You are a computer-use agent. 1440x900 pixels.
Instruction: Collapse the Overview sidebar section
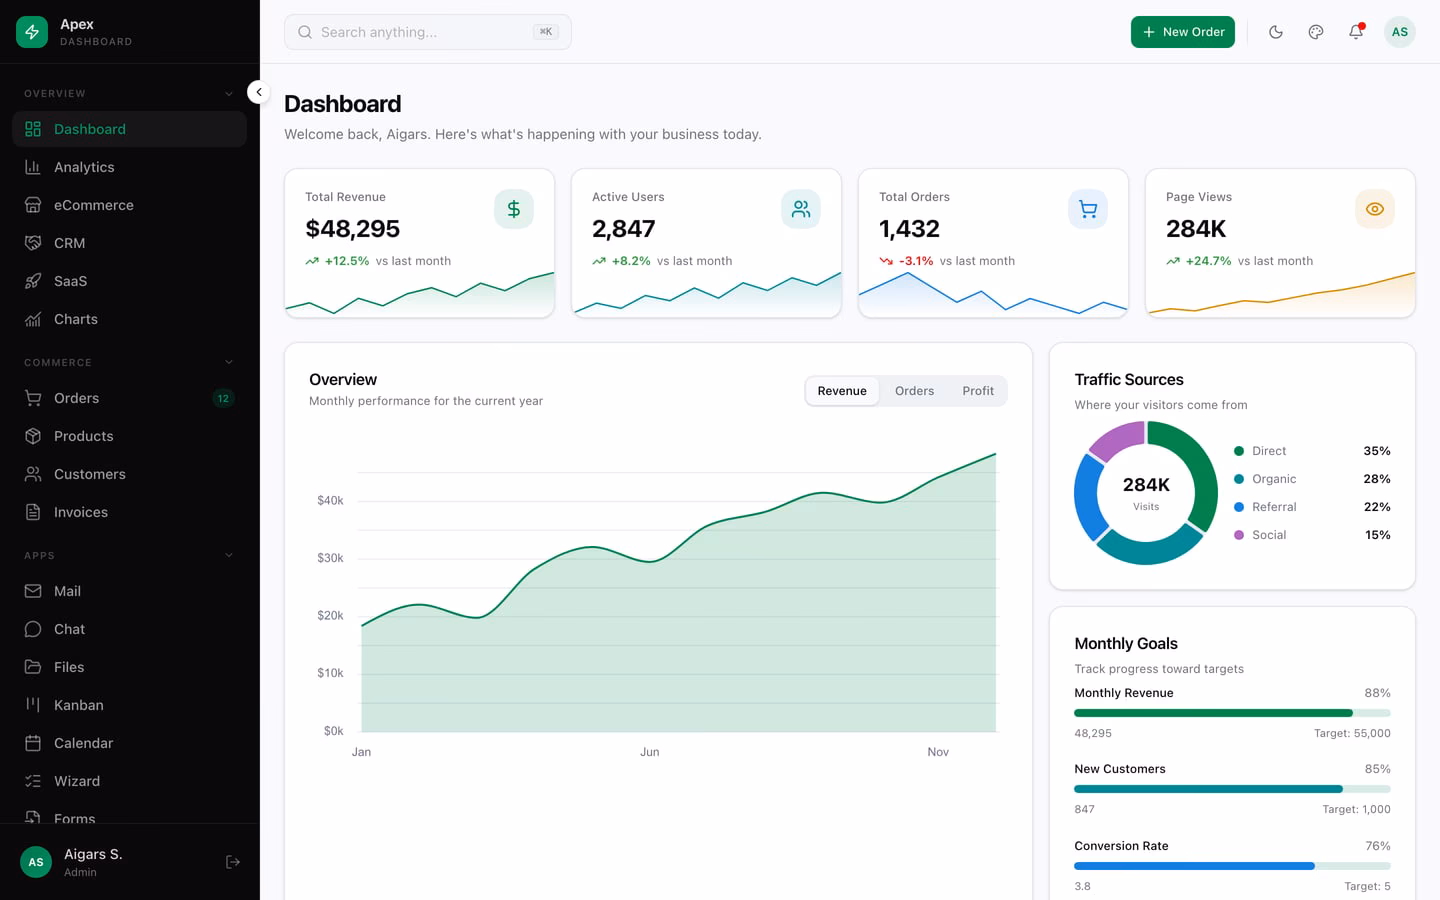[x=129, y=93]
